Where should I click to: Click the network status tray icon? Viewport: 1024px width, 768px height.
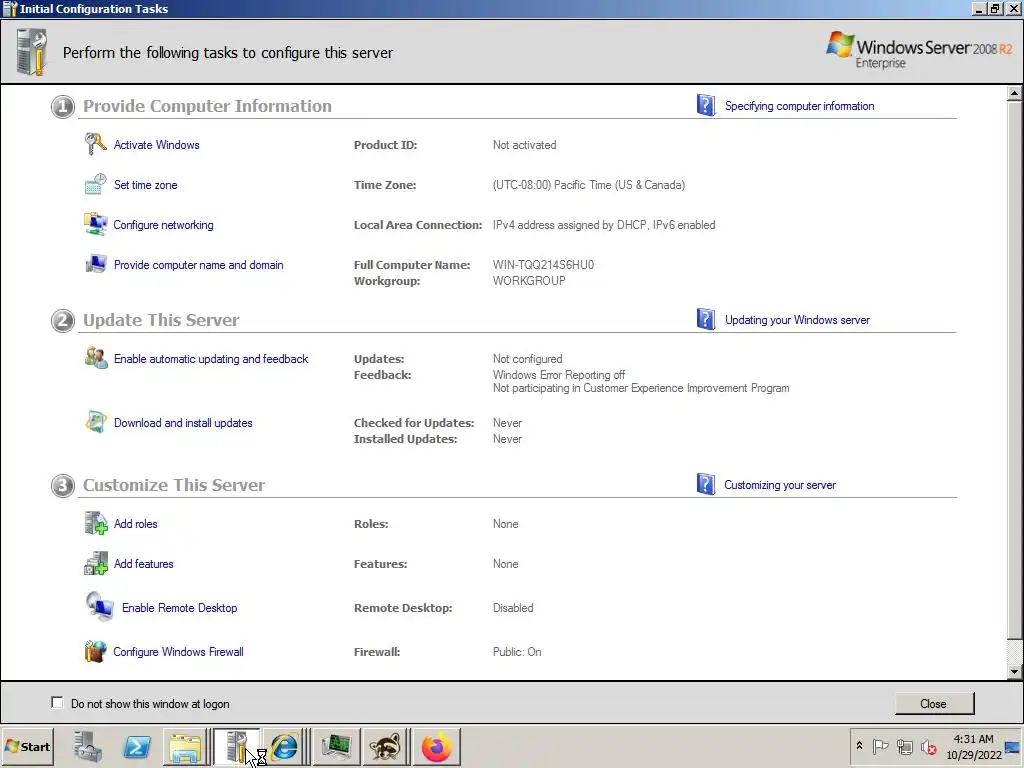click(x=904, y=746)
